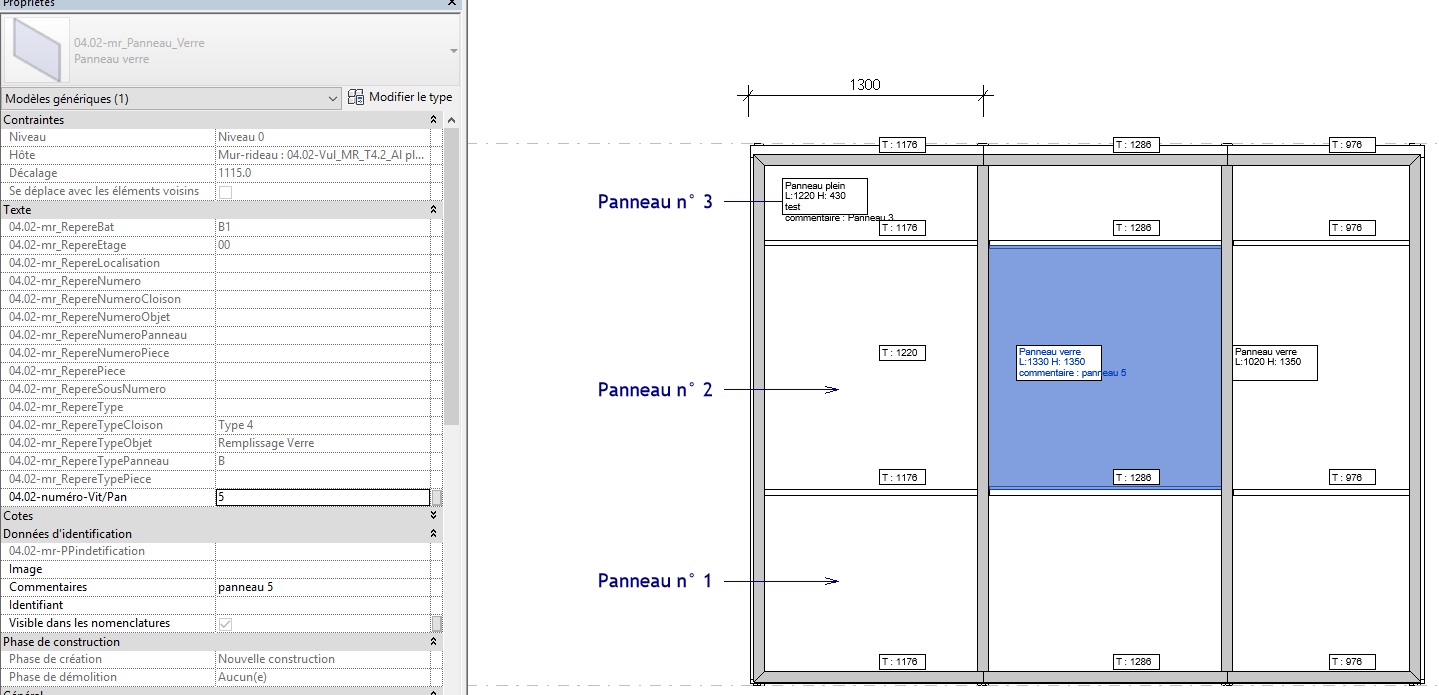1439x695 pixels.
Task: Select the 1300 dimension text
Action: 865,85
